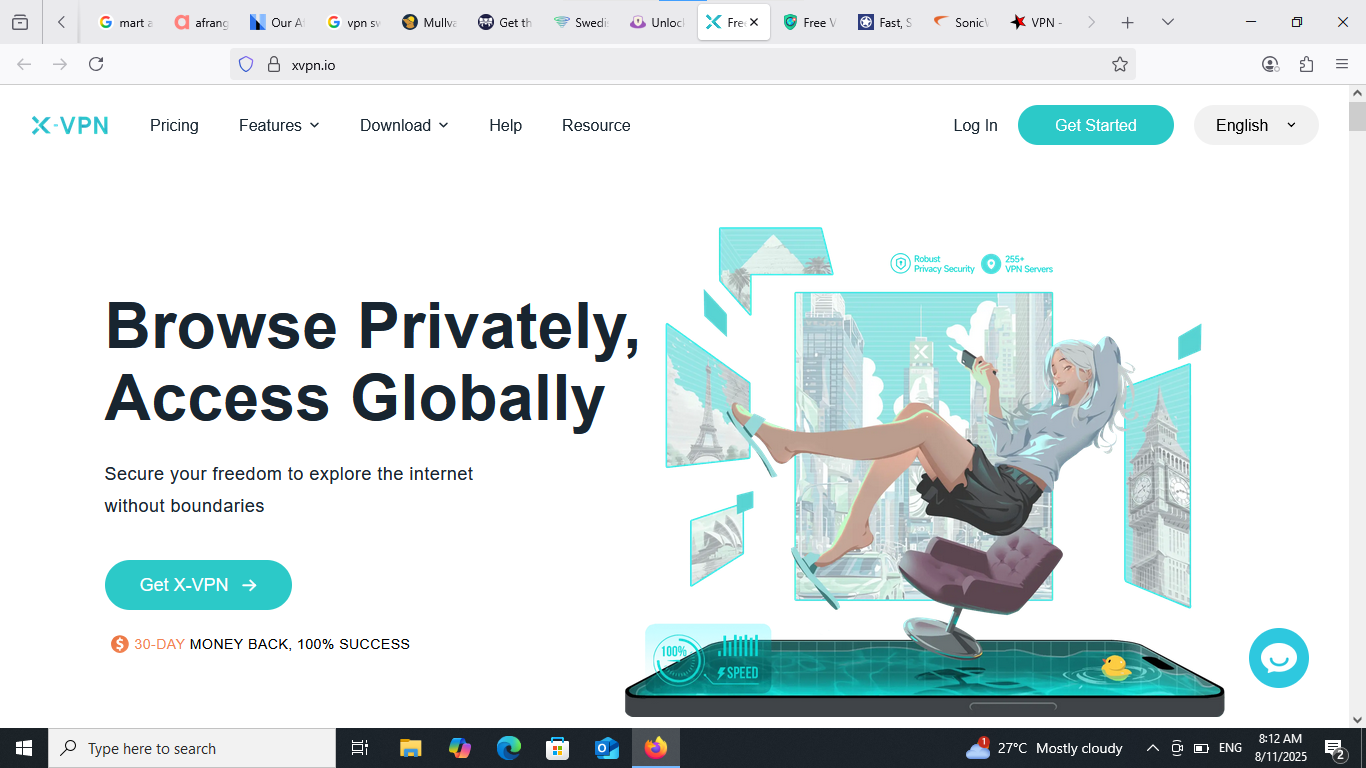Expand the Features dropdown menu

pos(279,125)
